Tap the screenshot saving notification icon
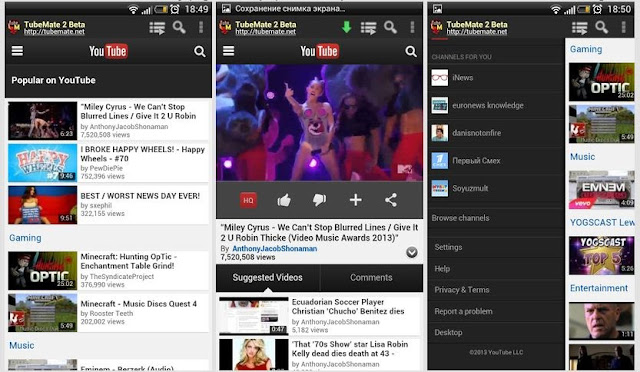Image resolution: width=640 pixels, height=372 pixels. [226, 9]
